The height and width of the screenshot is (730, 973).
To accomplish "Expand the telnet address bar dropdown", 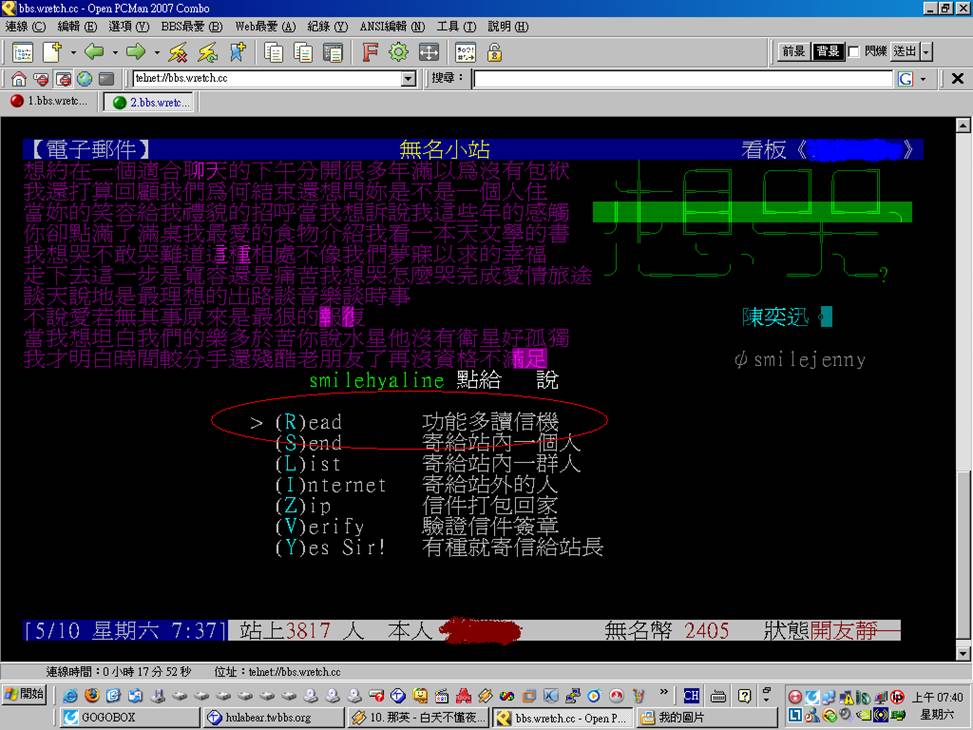I will pos(408,79).
